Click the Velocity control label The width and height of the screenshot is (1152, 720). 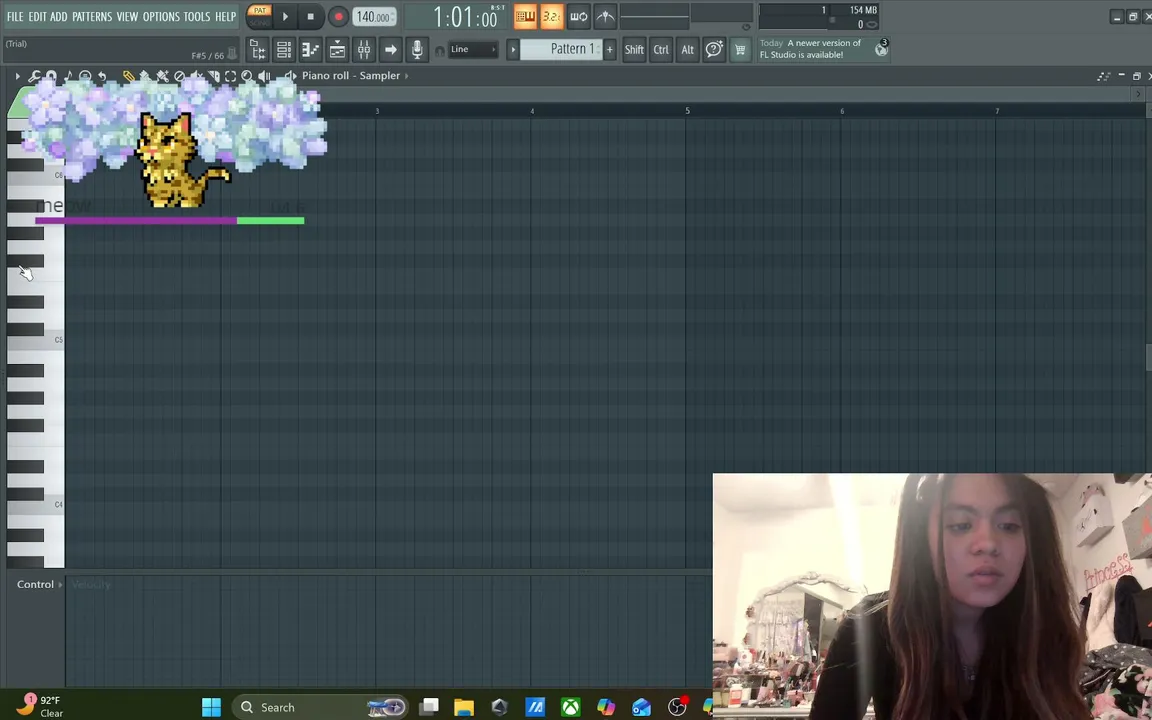[91, 585]
